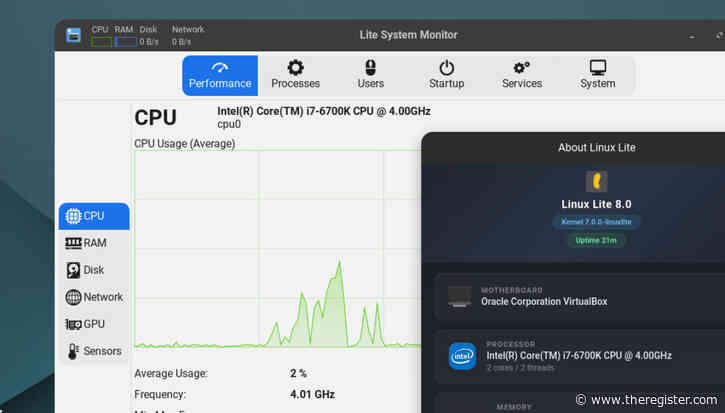This screenshot has width=725, height=413.
Task: Click the cpu0 label under CPU name
Action: (229, 124)
